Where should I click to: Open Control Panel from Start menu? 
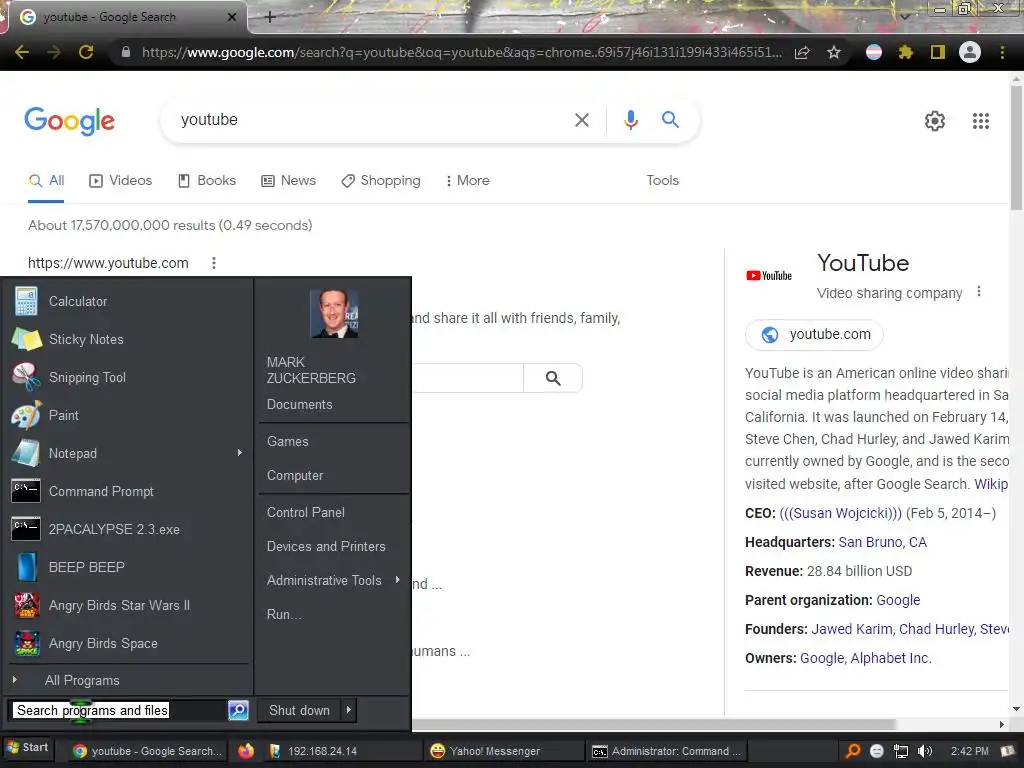306,512
